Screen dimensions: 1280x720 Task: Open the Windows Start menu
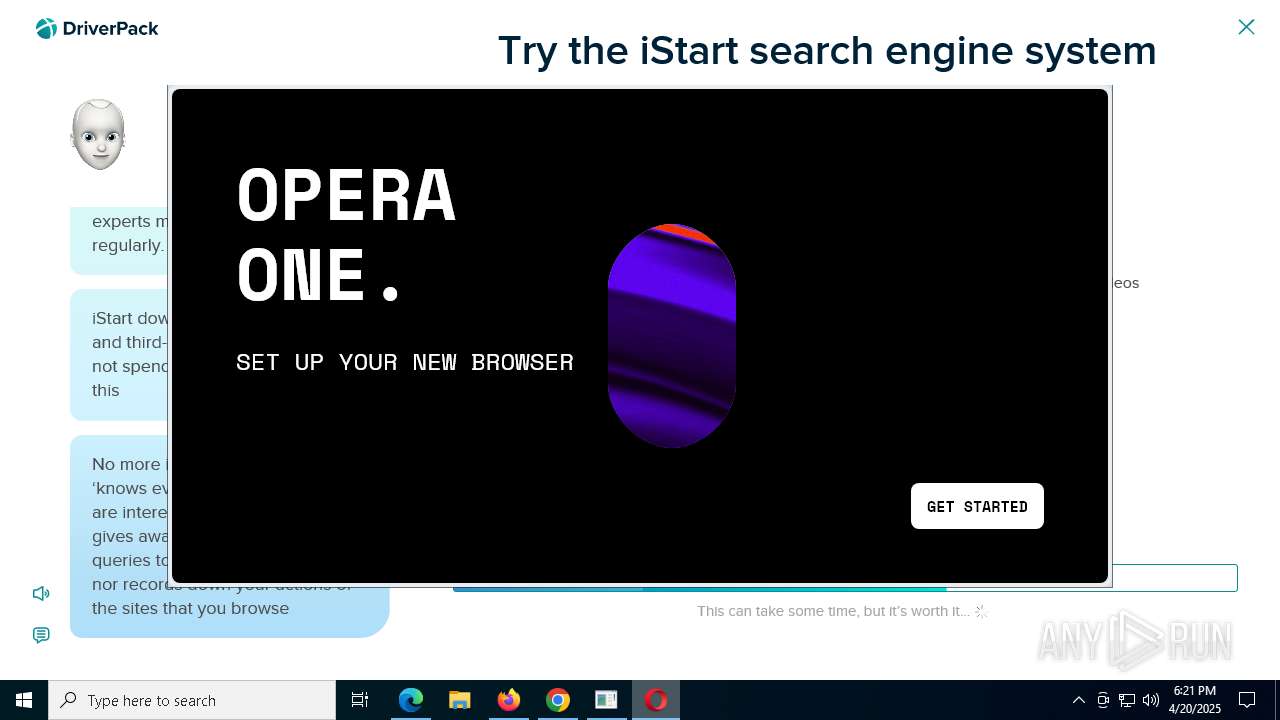pos(24,700)
